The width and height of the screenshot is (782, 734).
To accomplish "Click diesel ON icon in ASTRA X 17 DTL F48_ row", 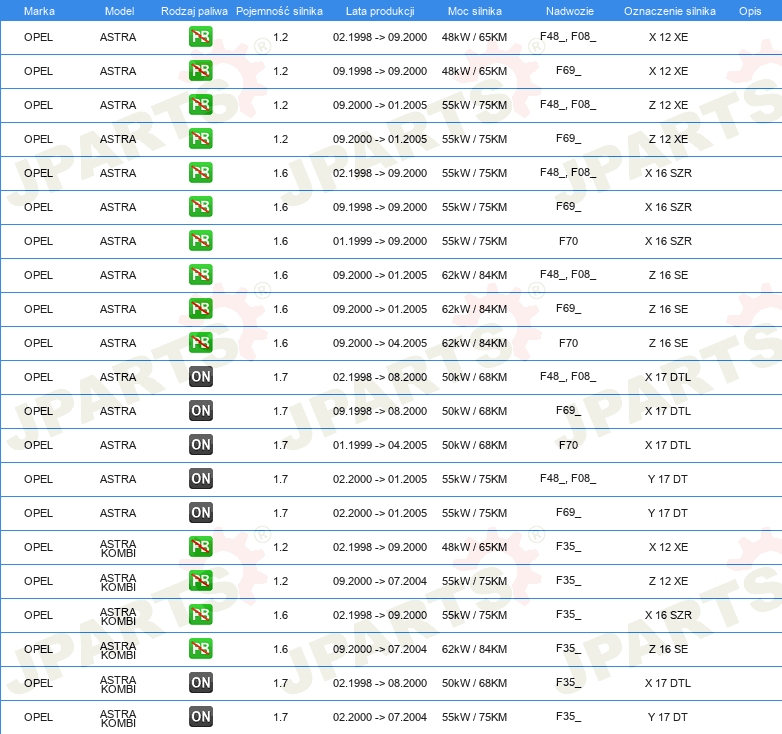I will coord(200,377).
